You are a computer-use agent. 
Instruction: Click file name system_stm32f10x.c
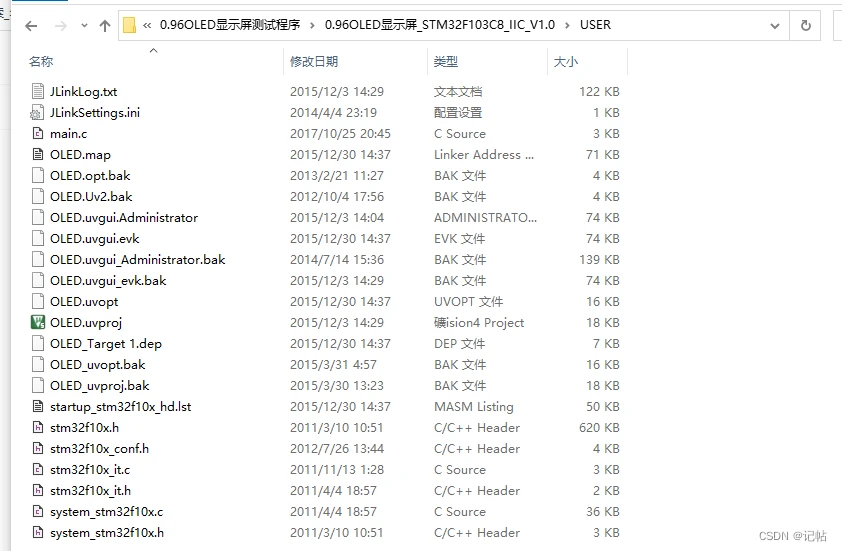[106, 512]
